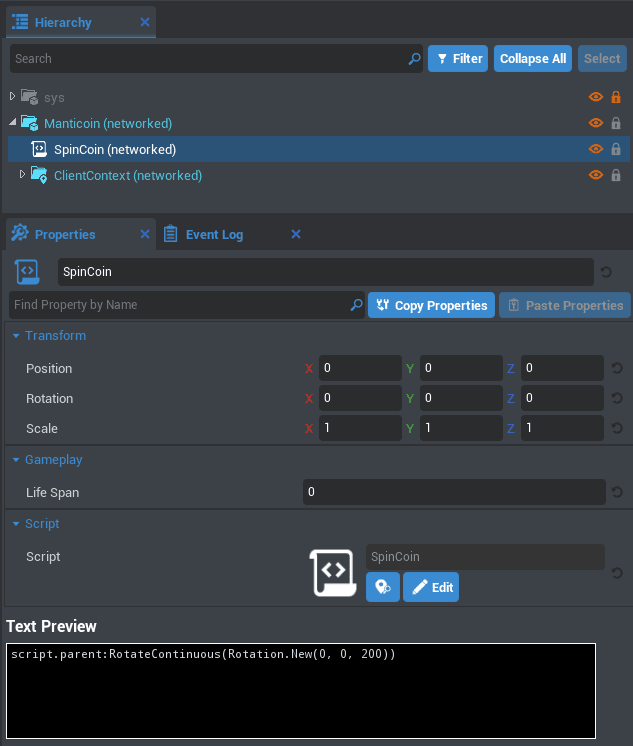Click the Scale X field
The image size is (633, 746).
point(360,428)
